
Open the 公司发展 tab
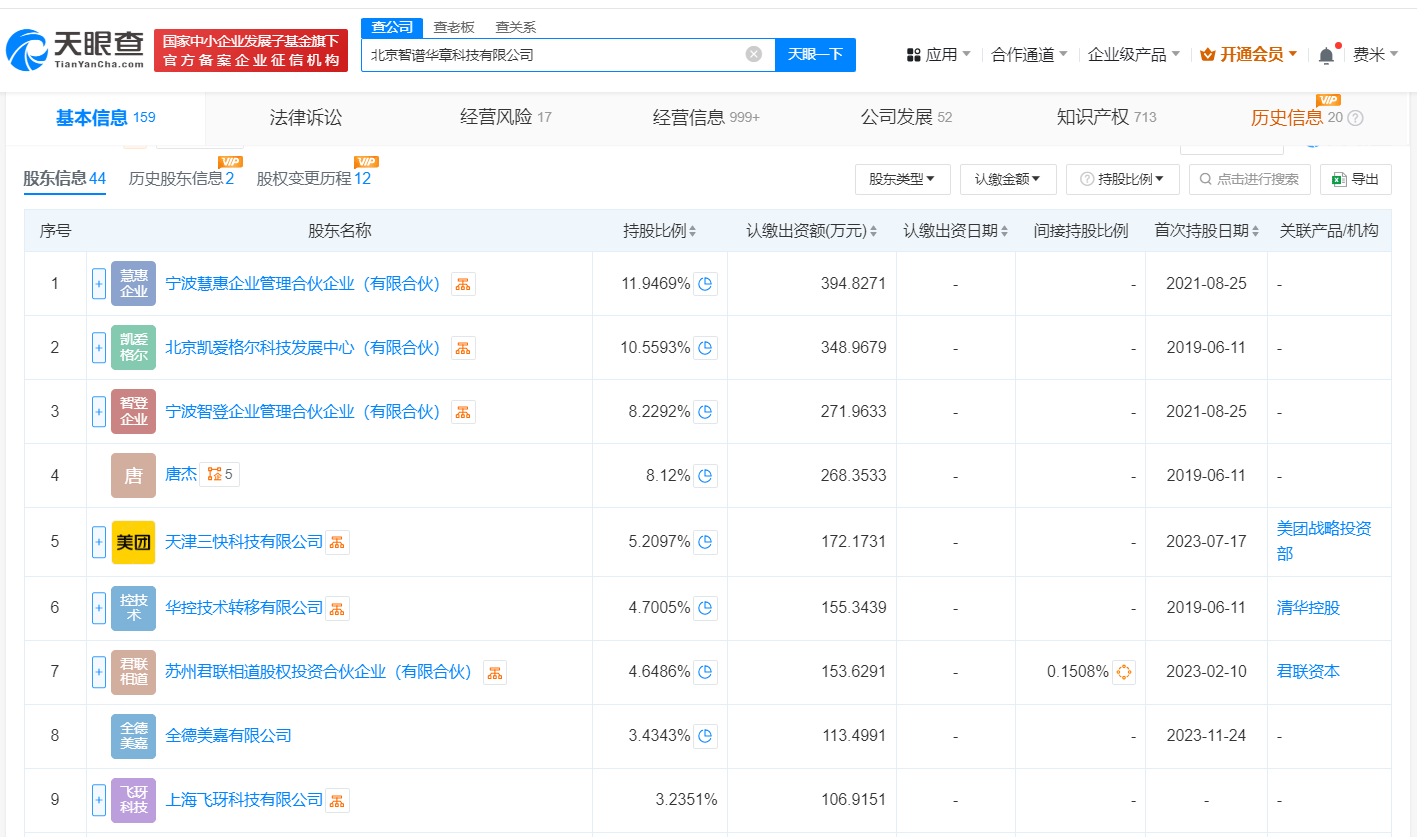point(906,118)
